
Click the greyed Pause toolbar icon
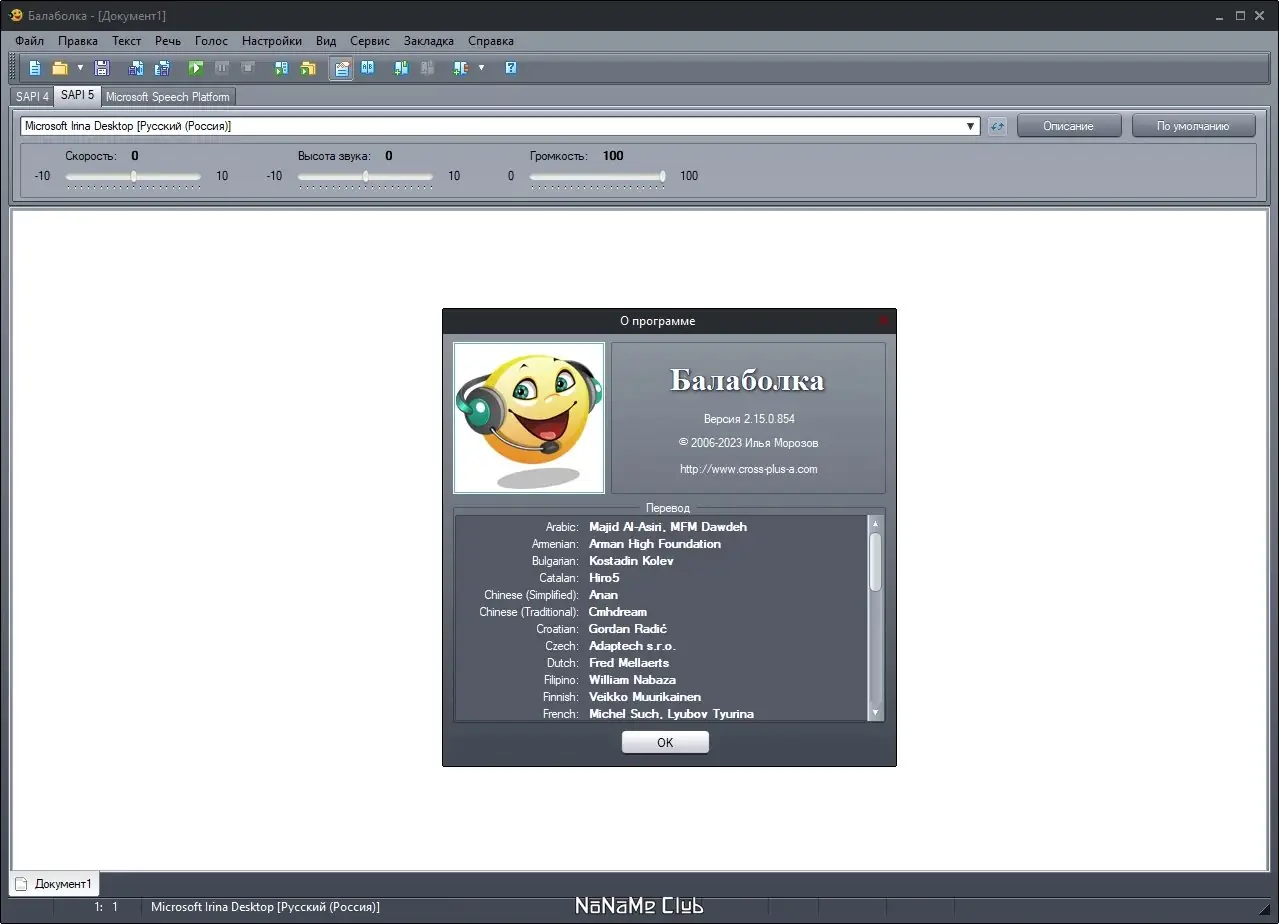pos(222,68)
